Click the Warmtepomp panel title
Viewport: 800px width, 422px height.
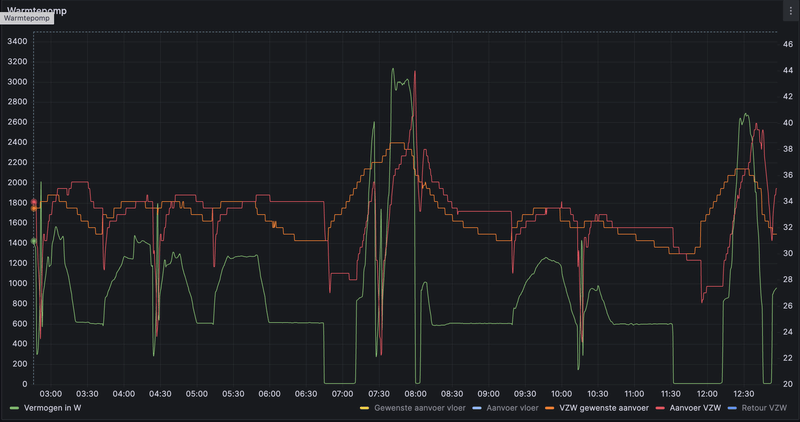point(37,10)
